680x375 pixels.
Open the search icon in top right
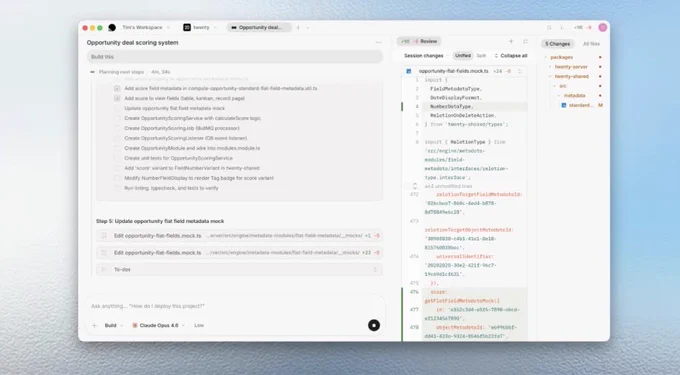pyautogui.click(x=549, y=27)
